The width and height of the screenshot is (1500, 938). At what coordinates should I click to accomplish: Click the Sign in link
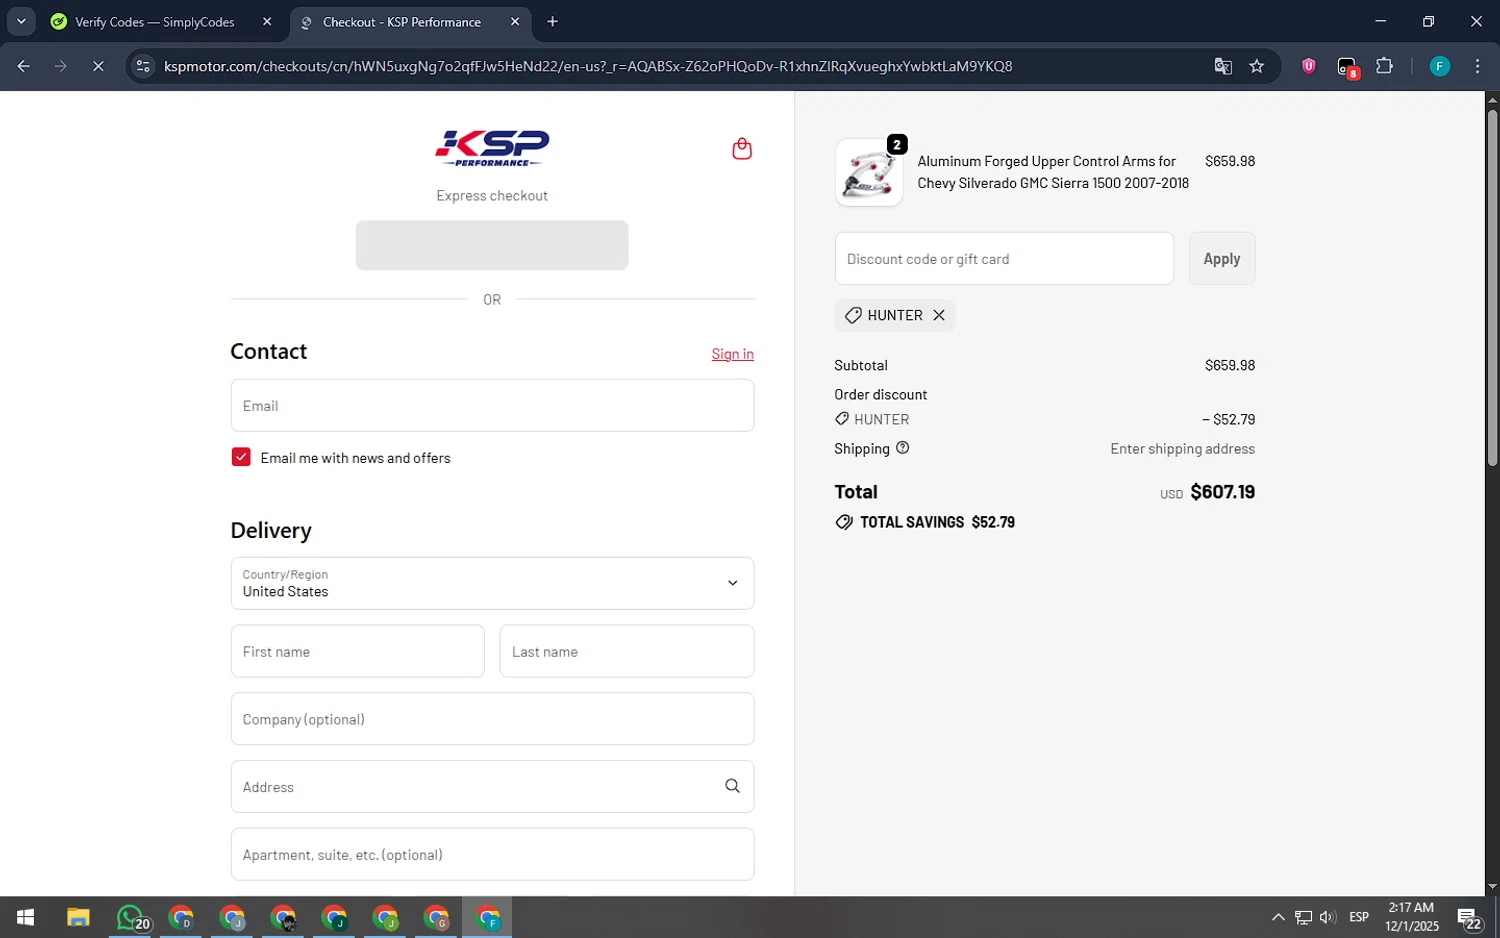[732, 354]
